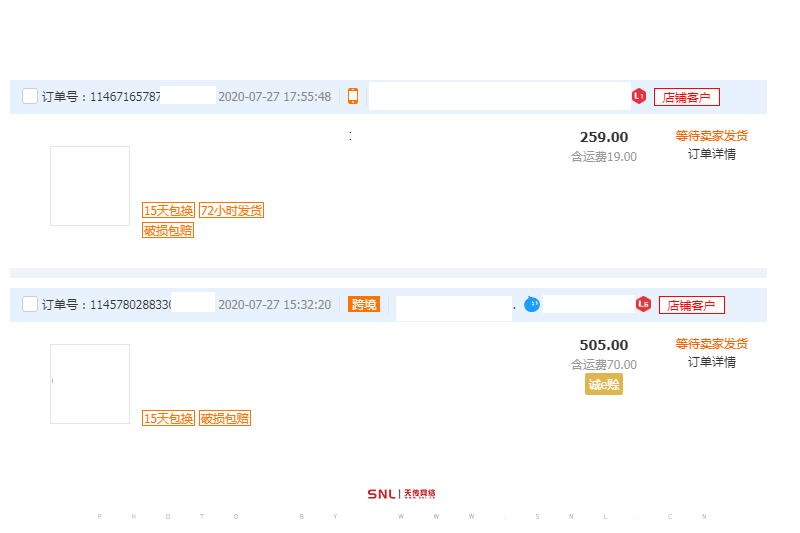800x533 pixels.
Task: Click the blue round chat icon
Action: (x=532, y=304)
